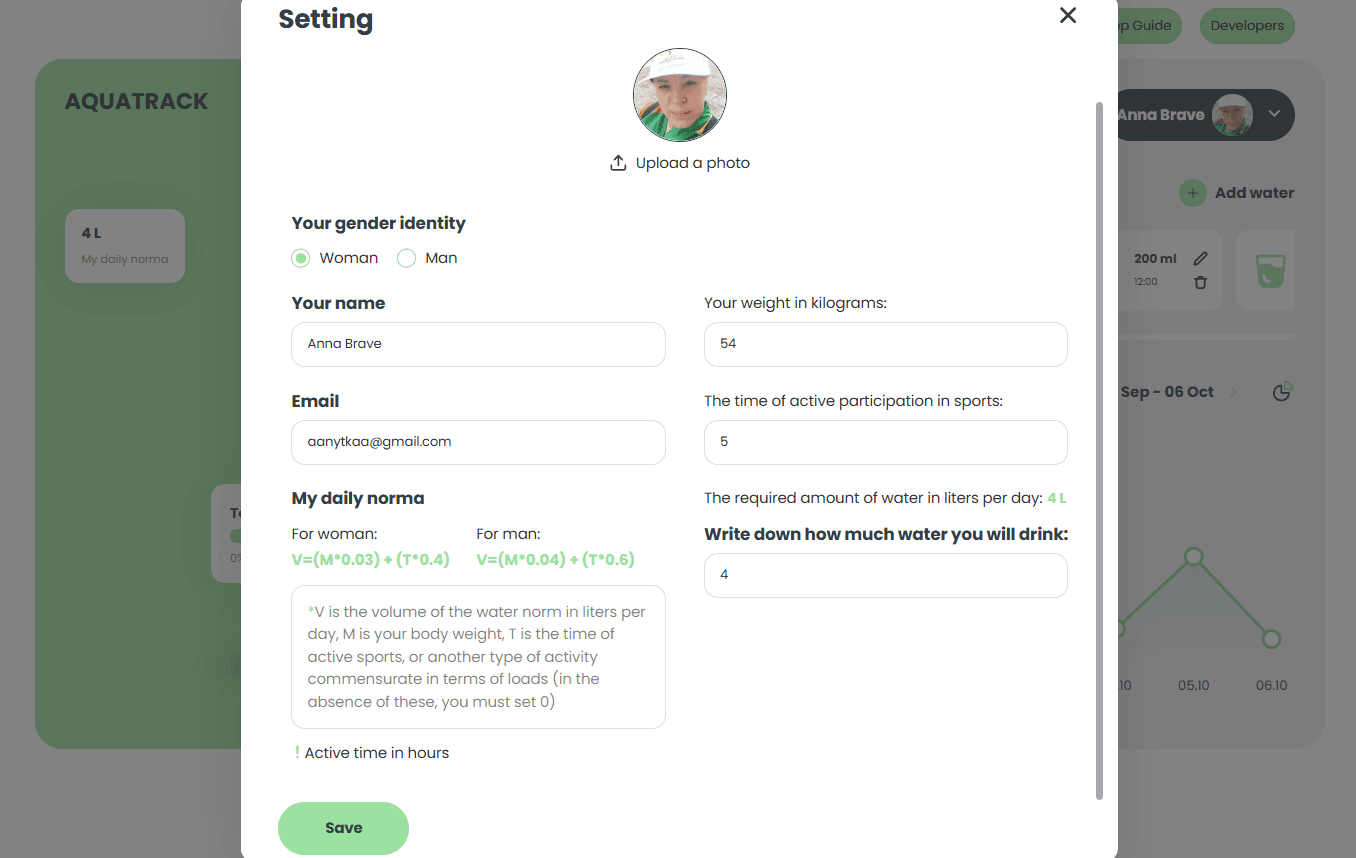Viewport: 1356px width, 858px height.
Task: Select the Woman radio button
Action: (x=300, y=258)
